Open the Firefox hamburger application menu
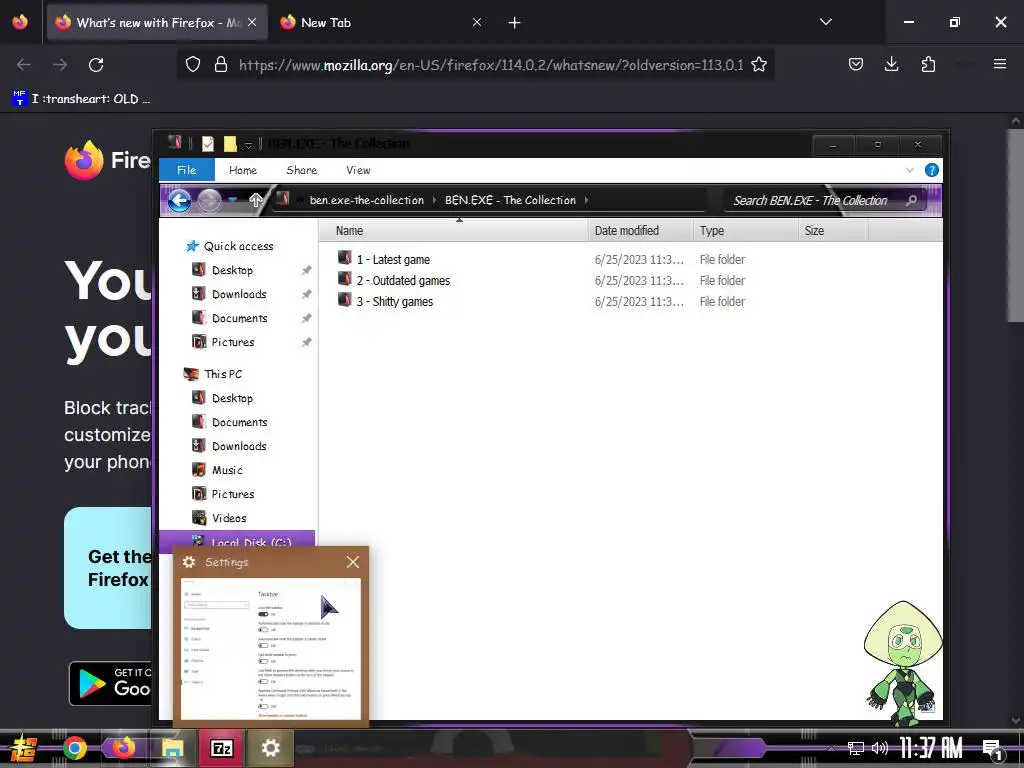This screenshot has width=1024, height=768. pos(999,64)
